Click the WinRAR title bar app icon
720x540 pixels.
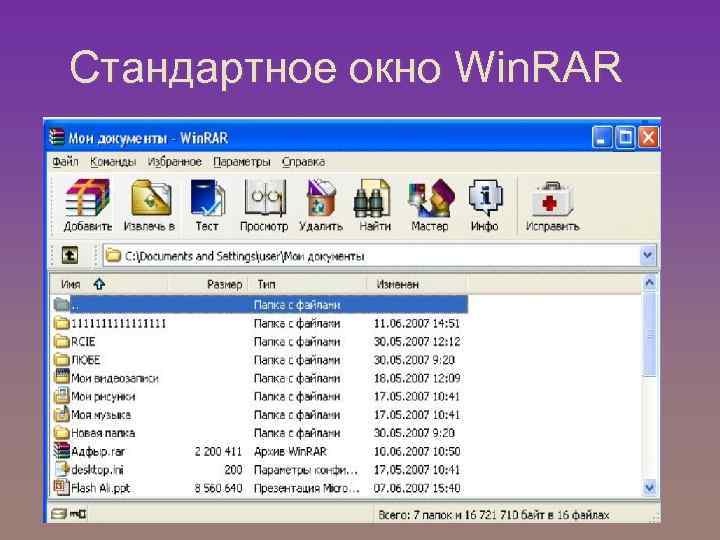56,137
